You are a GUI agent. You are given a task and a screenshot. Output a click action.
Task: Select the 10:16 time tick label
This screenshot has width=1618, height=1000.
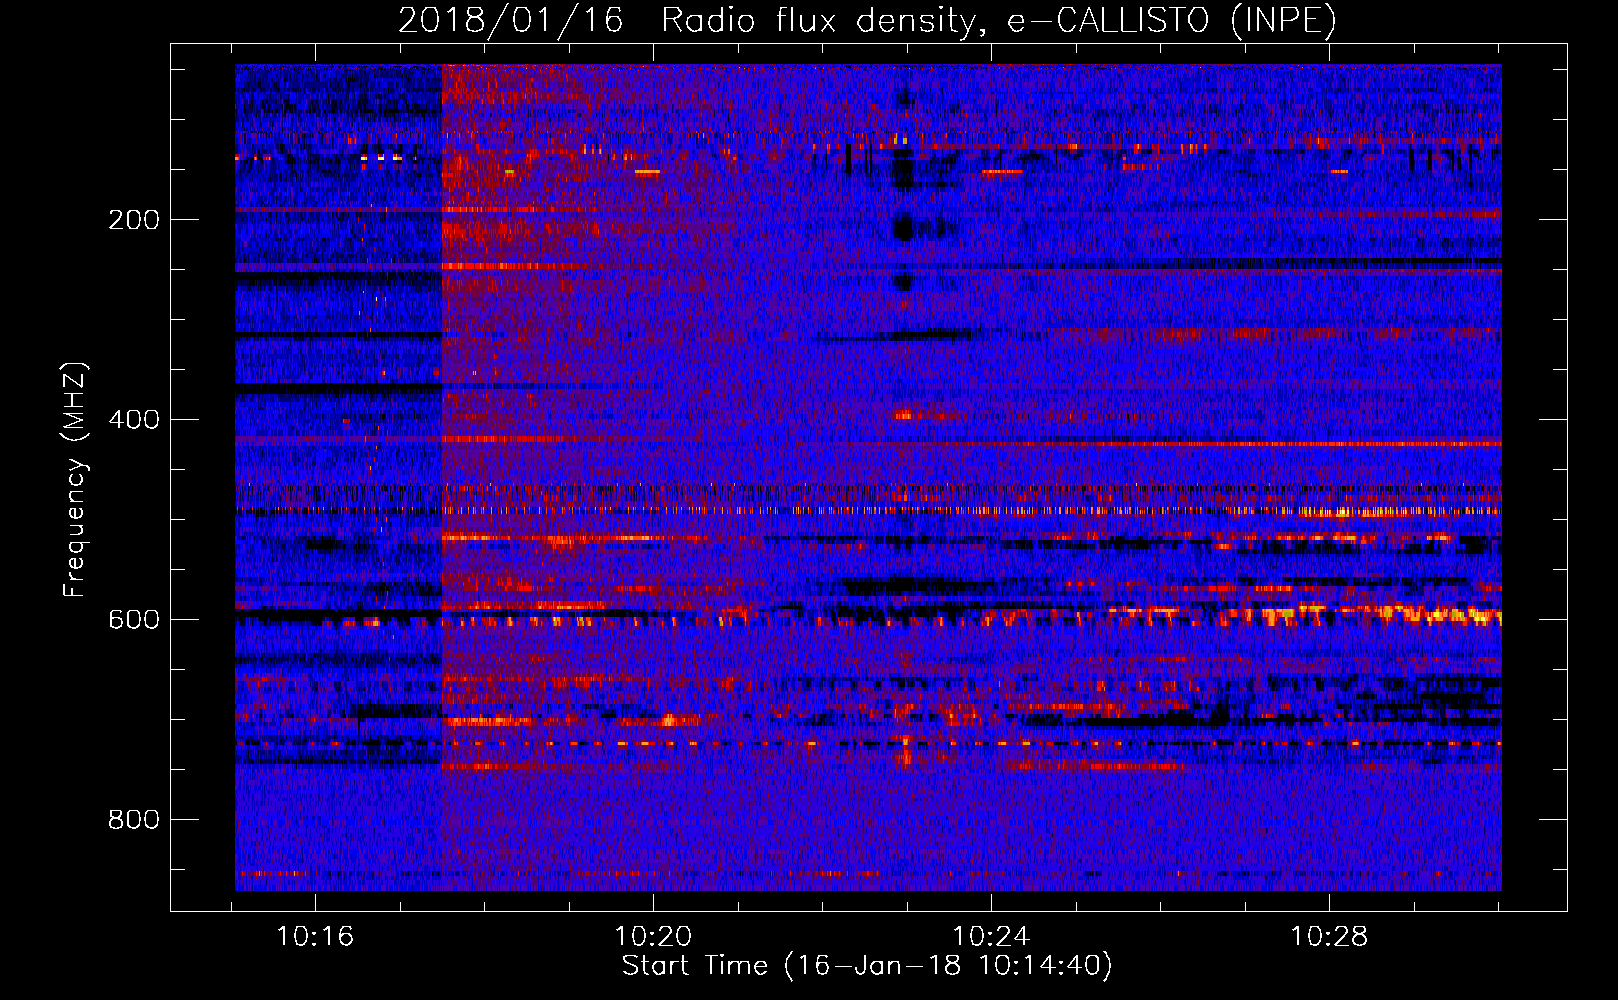(315, 937)
